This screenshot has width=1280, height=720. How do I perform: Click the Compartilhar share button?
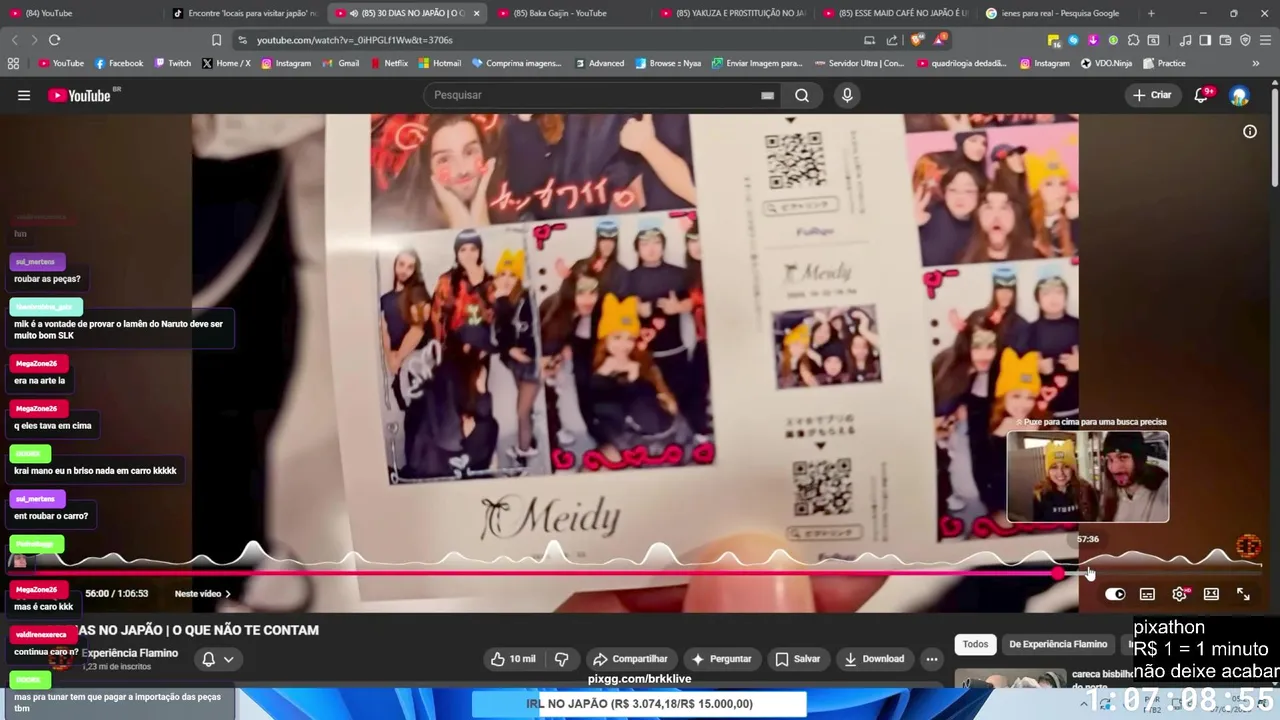tap(630, 659)
